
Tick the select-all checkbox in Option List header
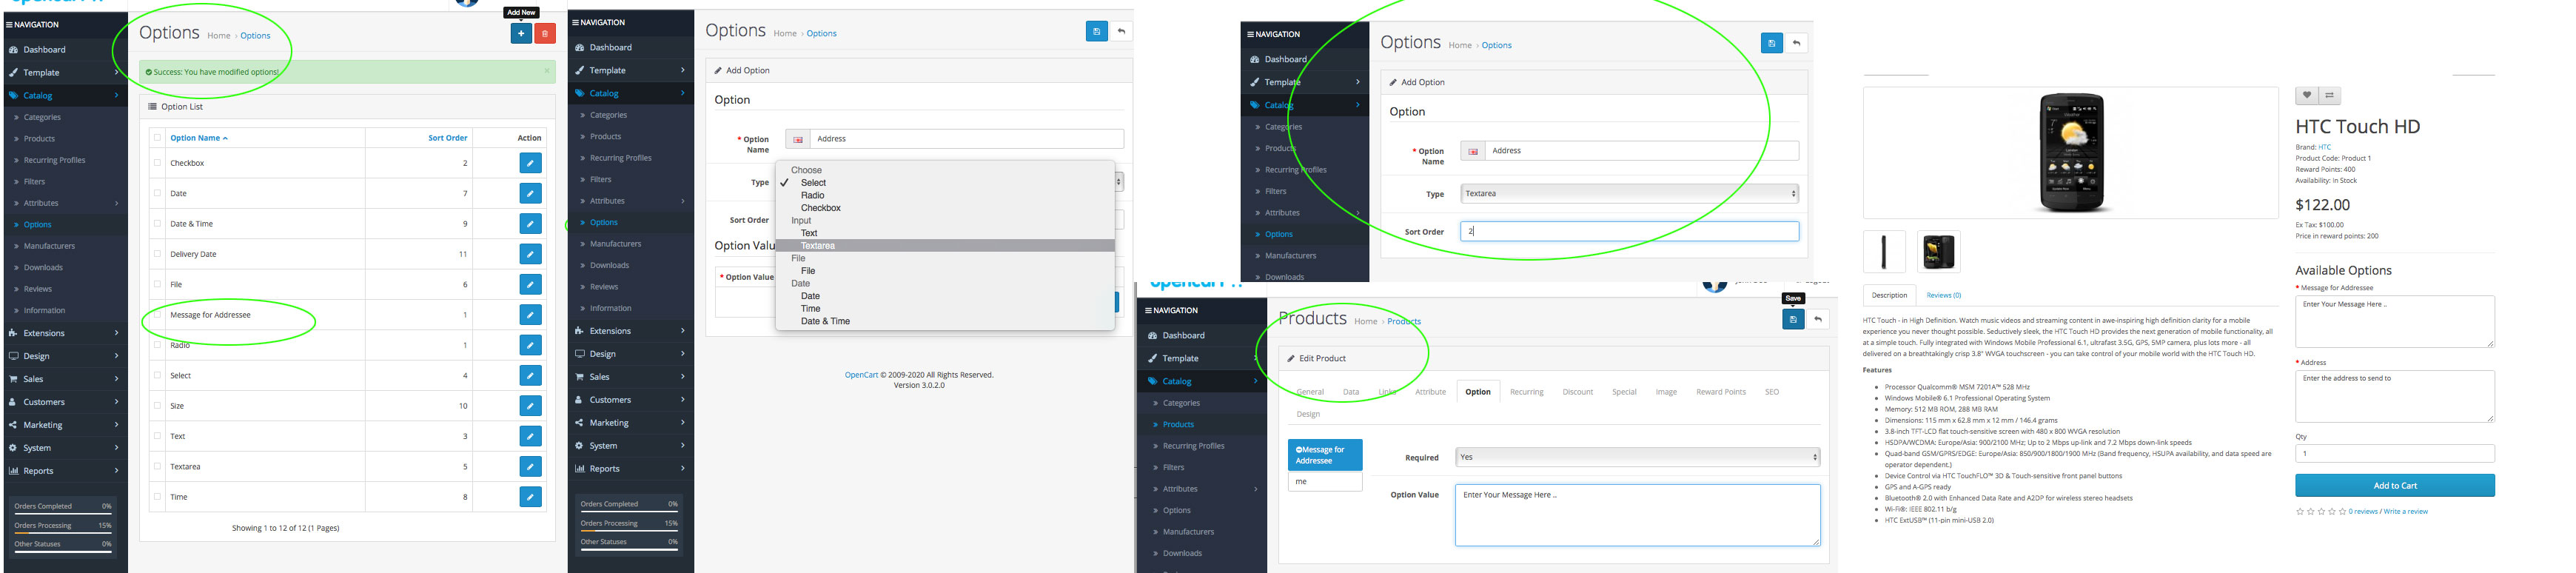point(157,138)
